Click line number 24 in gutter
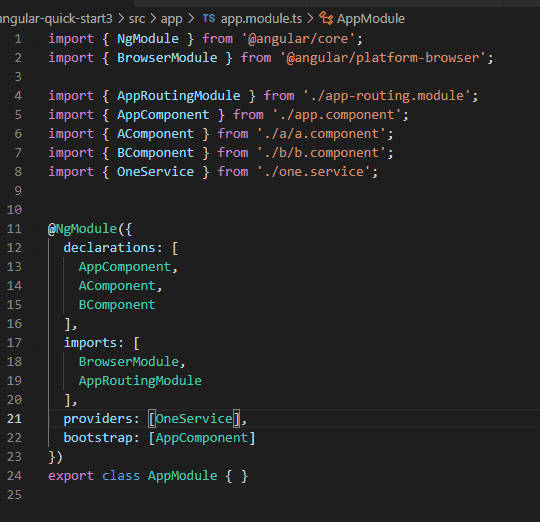 pos(14,476)
